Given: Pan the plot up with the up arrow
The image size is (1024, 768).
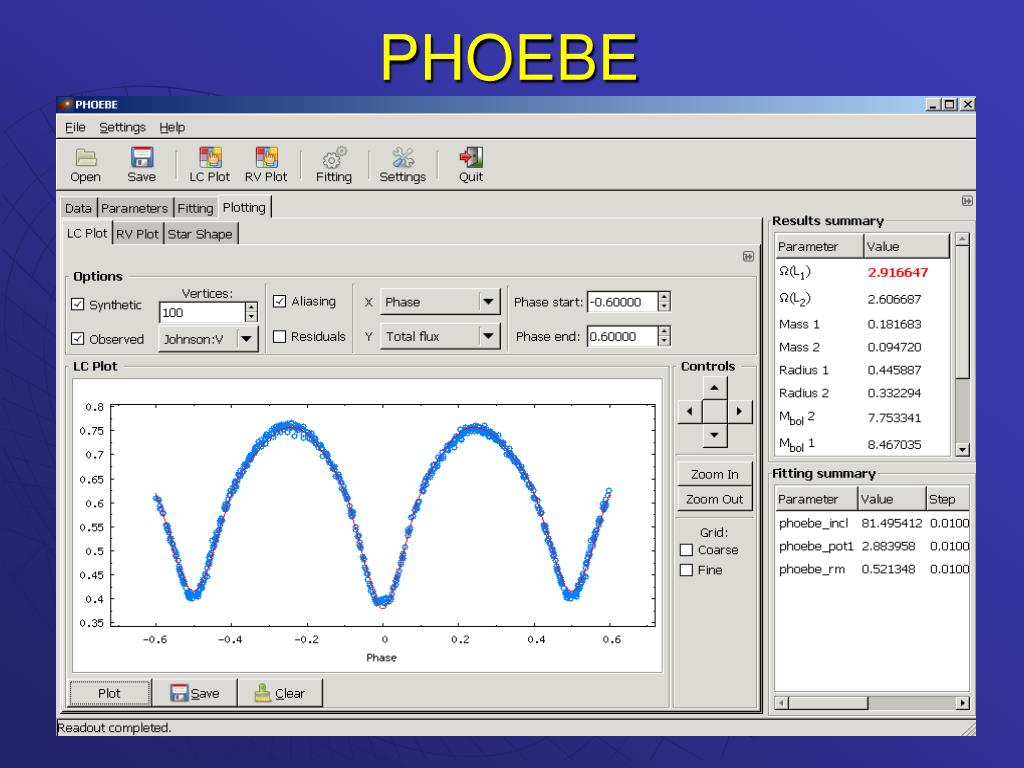Looking at the screenshot, I should pyautogui.click(x=714, y=388).
